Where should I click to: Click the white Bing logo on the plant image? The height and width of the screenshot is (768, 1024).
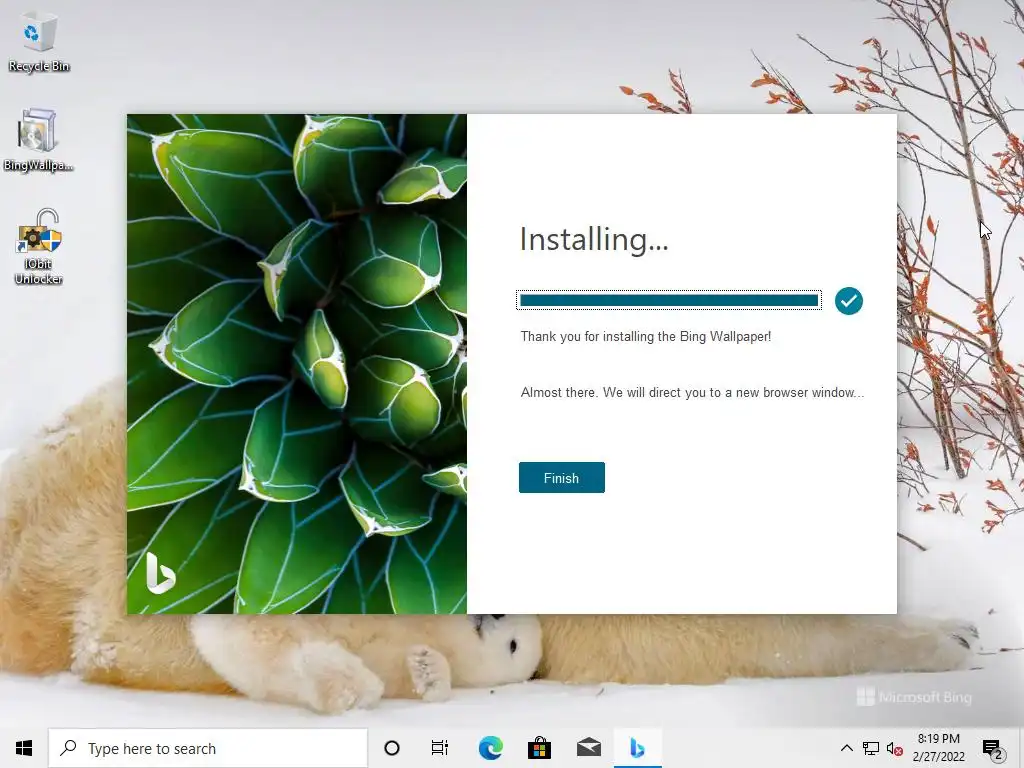point(160,573)
